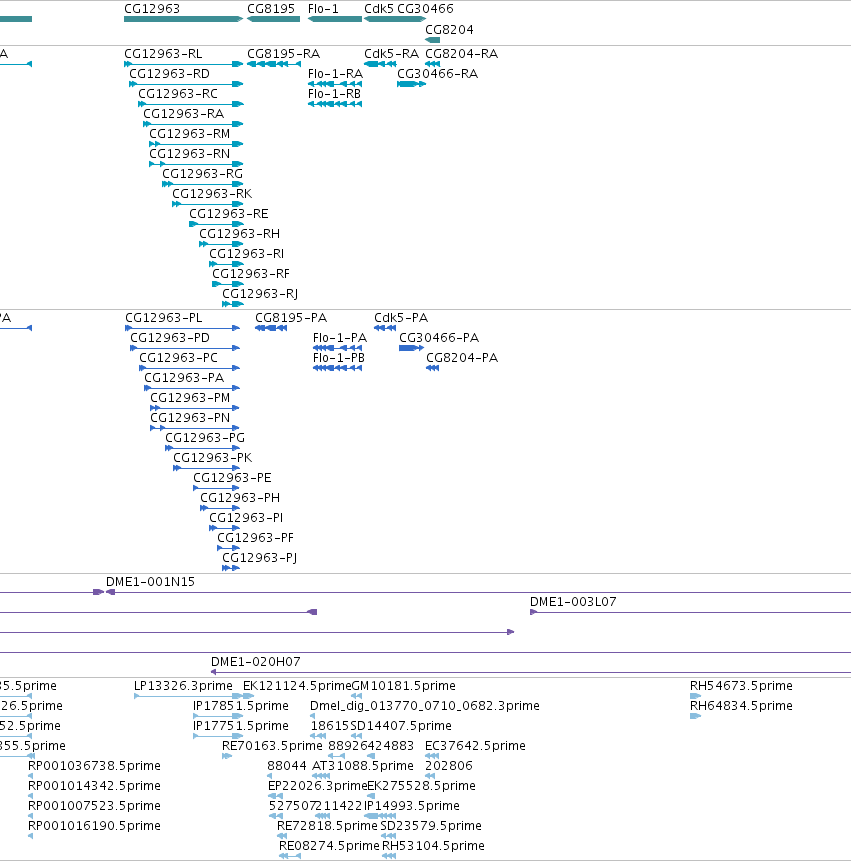Select EST LP13326.3prime

pos(183,686)
